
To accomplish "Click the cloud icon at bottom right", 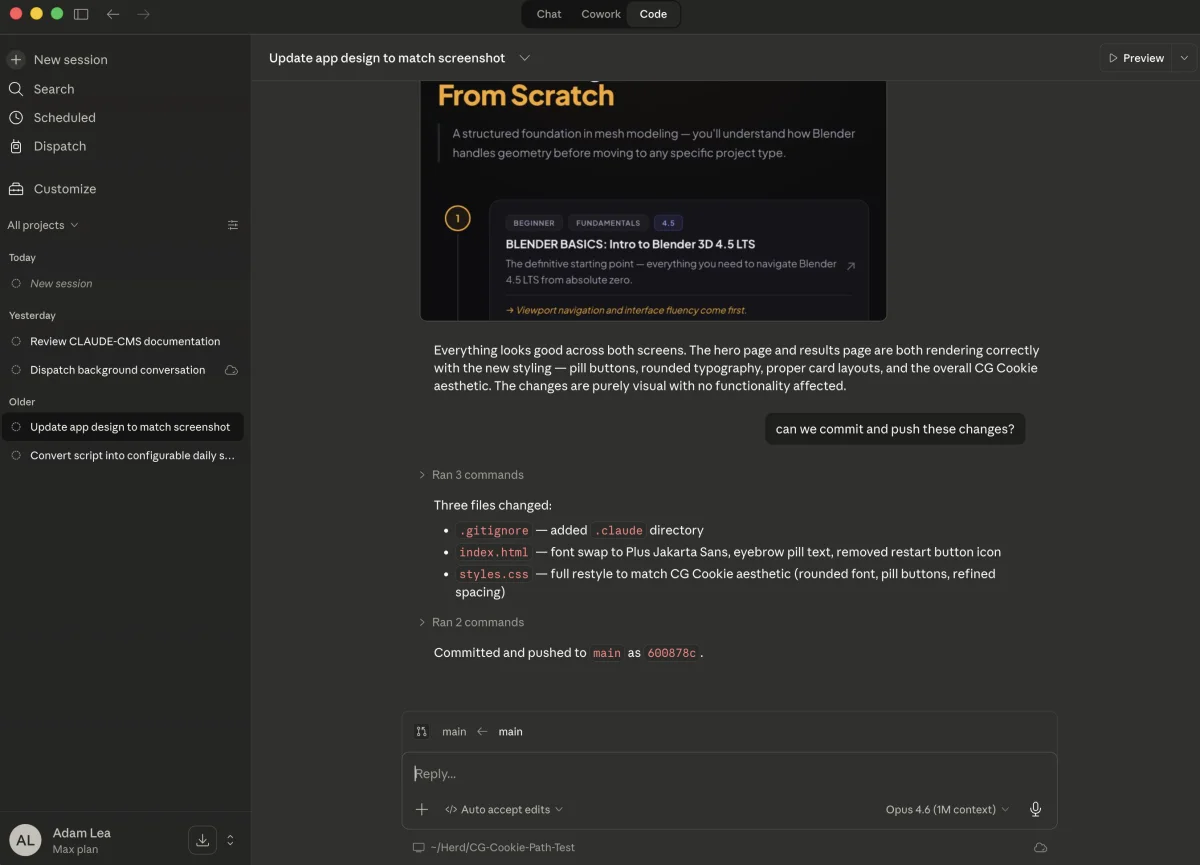I will [x=1040, y=847].
